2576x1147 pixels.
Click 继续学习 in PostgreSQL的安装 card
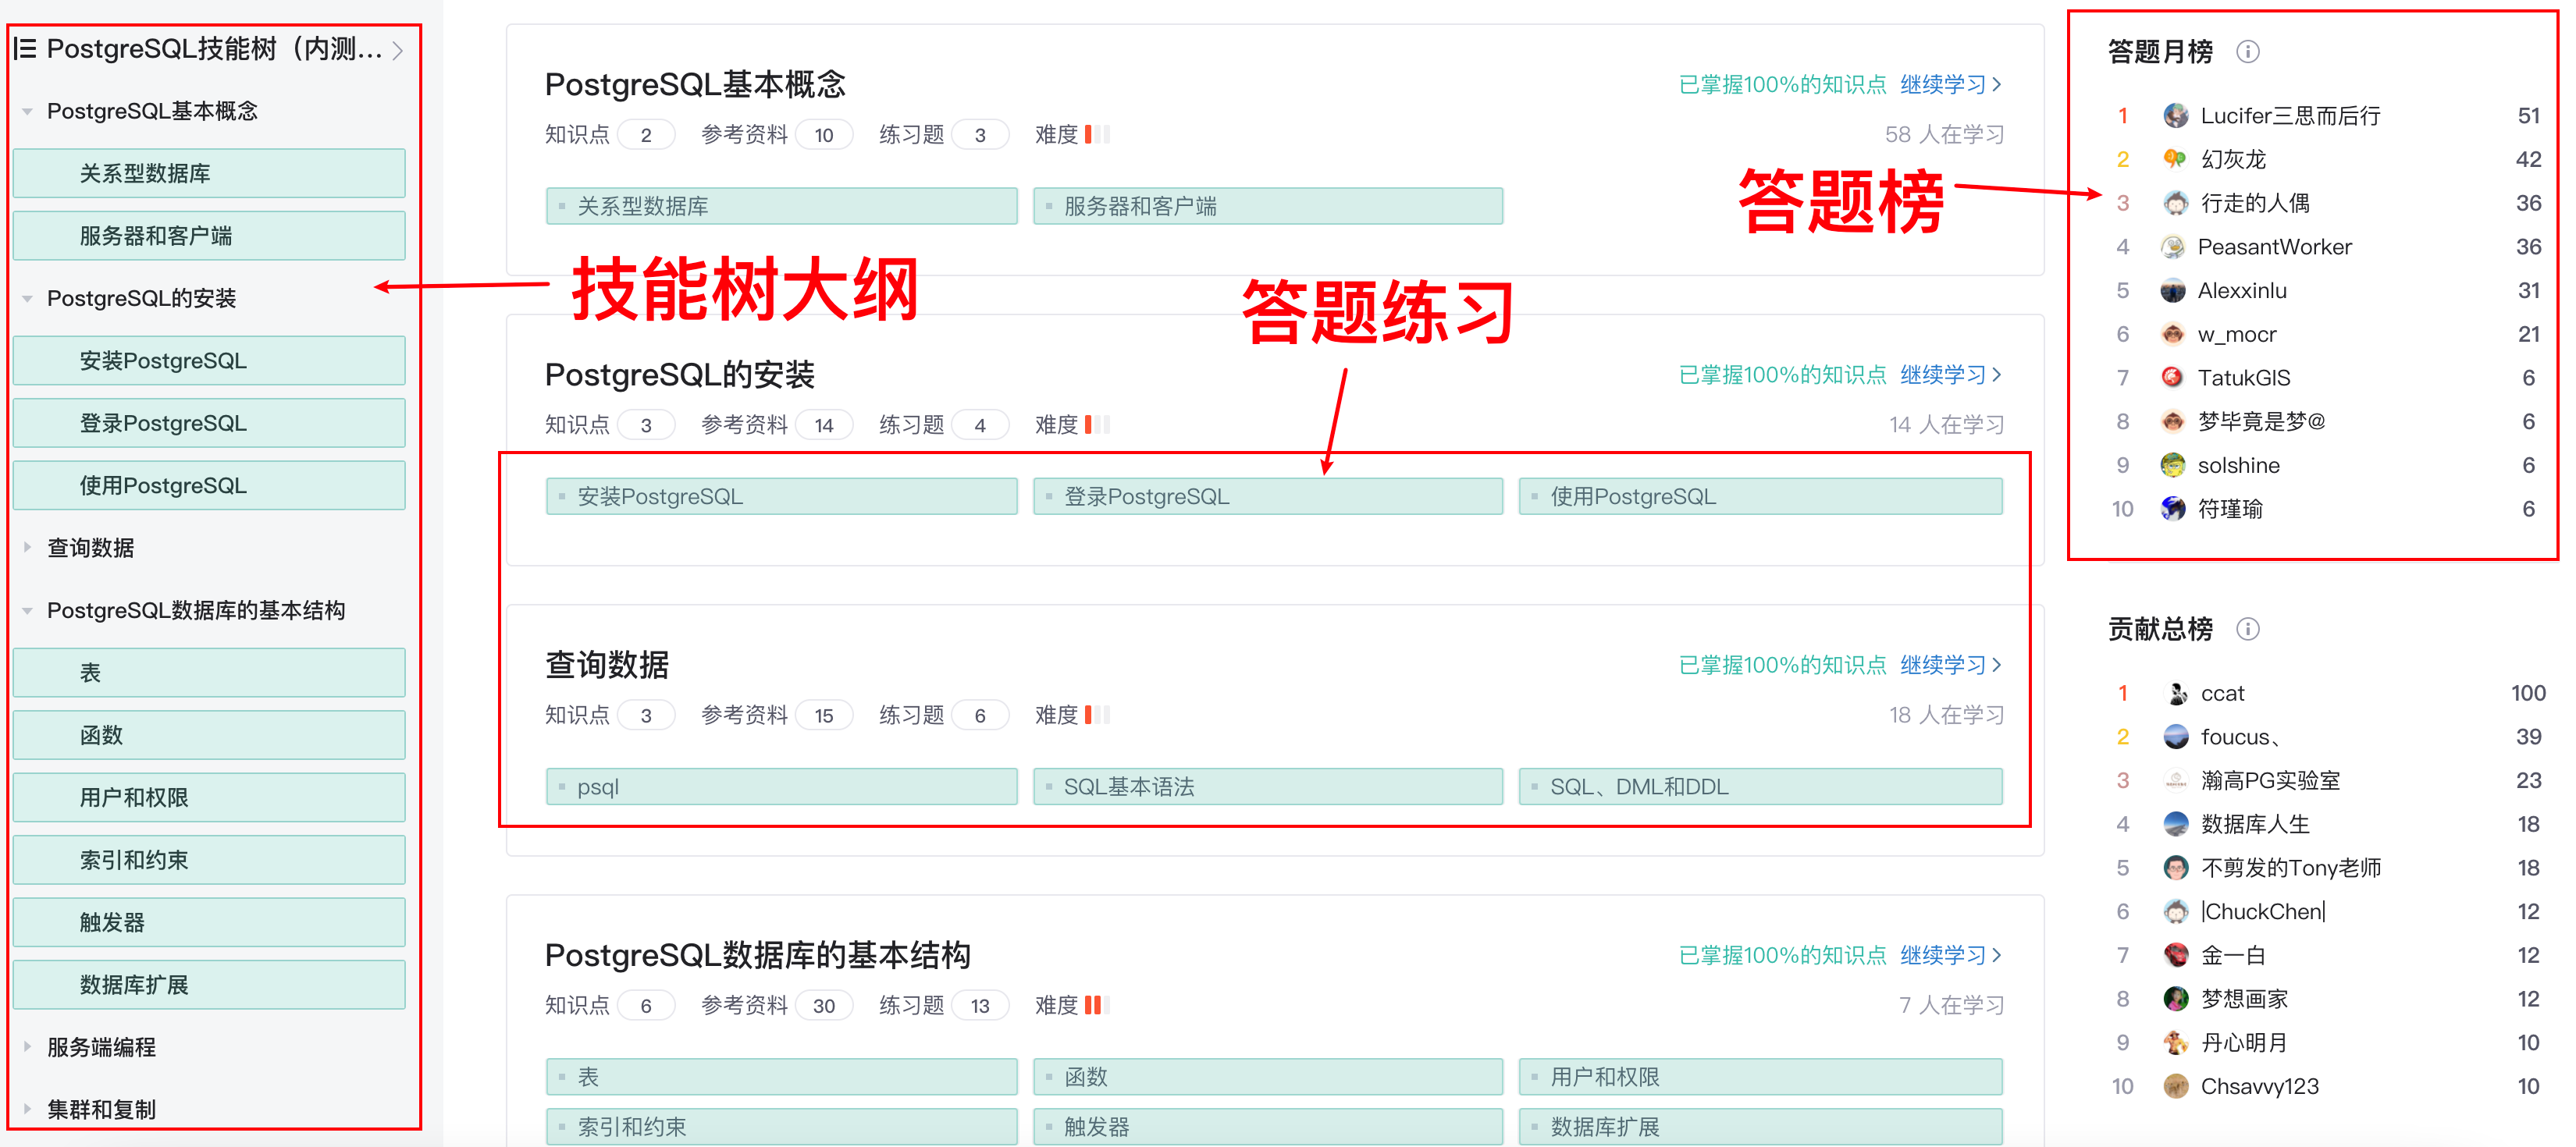1950,374
